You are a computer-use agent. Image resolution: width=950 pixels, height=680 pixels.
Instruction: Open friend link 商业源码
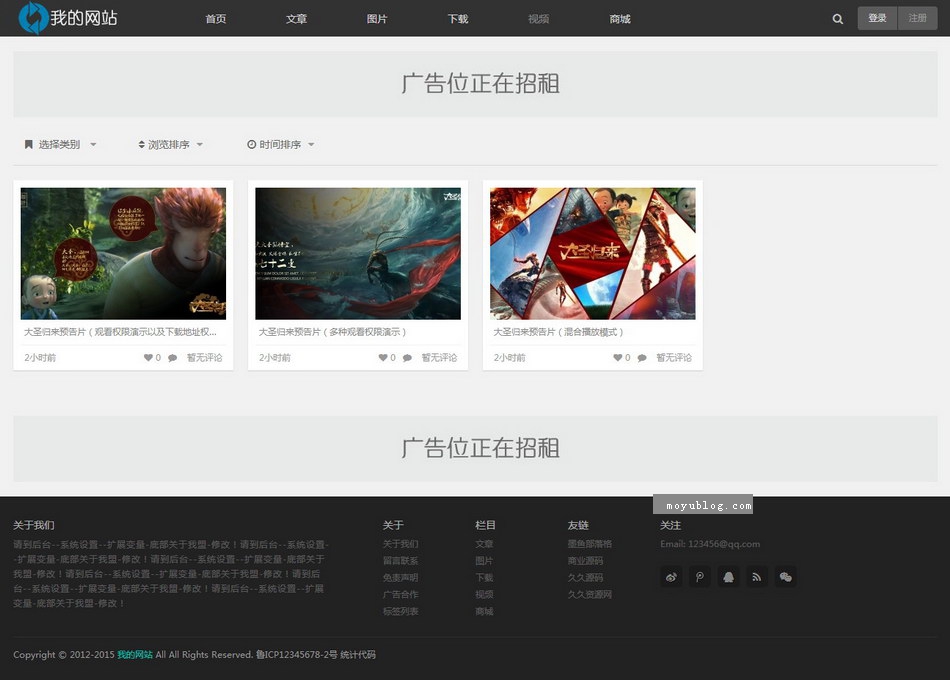click(585, 561)
